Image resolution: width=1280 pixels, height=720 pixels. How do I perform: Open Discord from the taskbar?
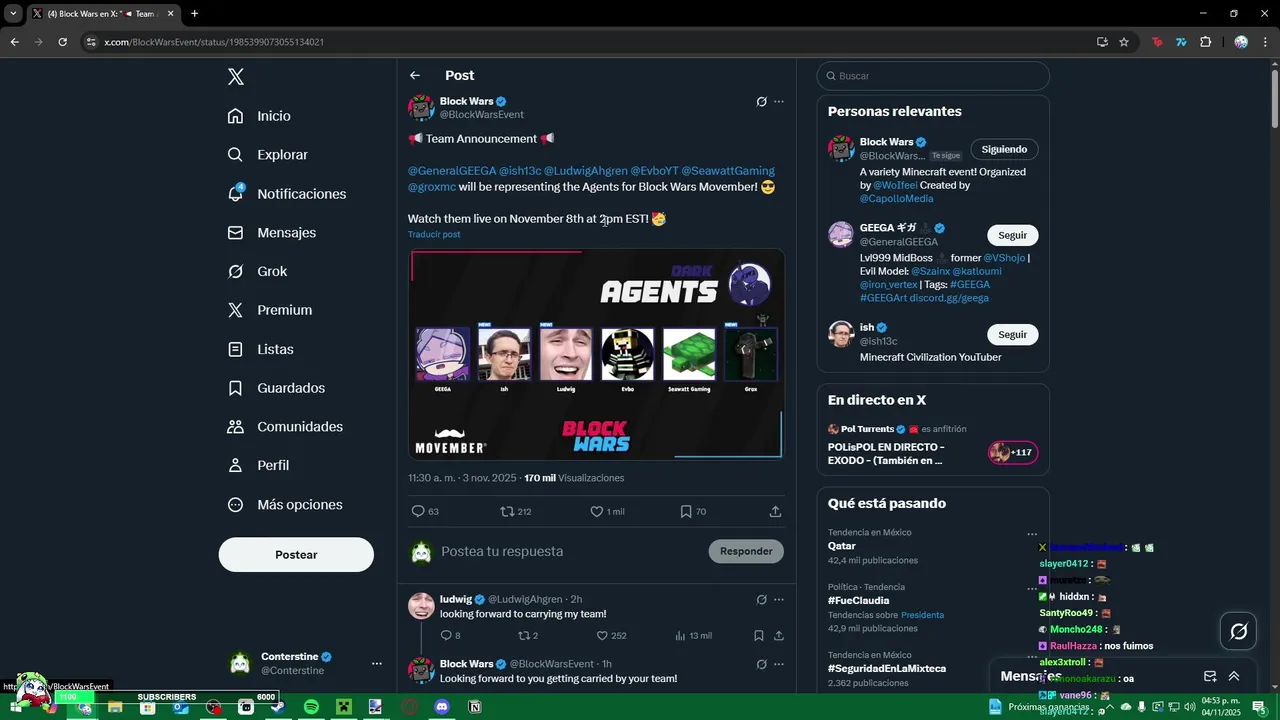(x=442, y=707)
